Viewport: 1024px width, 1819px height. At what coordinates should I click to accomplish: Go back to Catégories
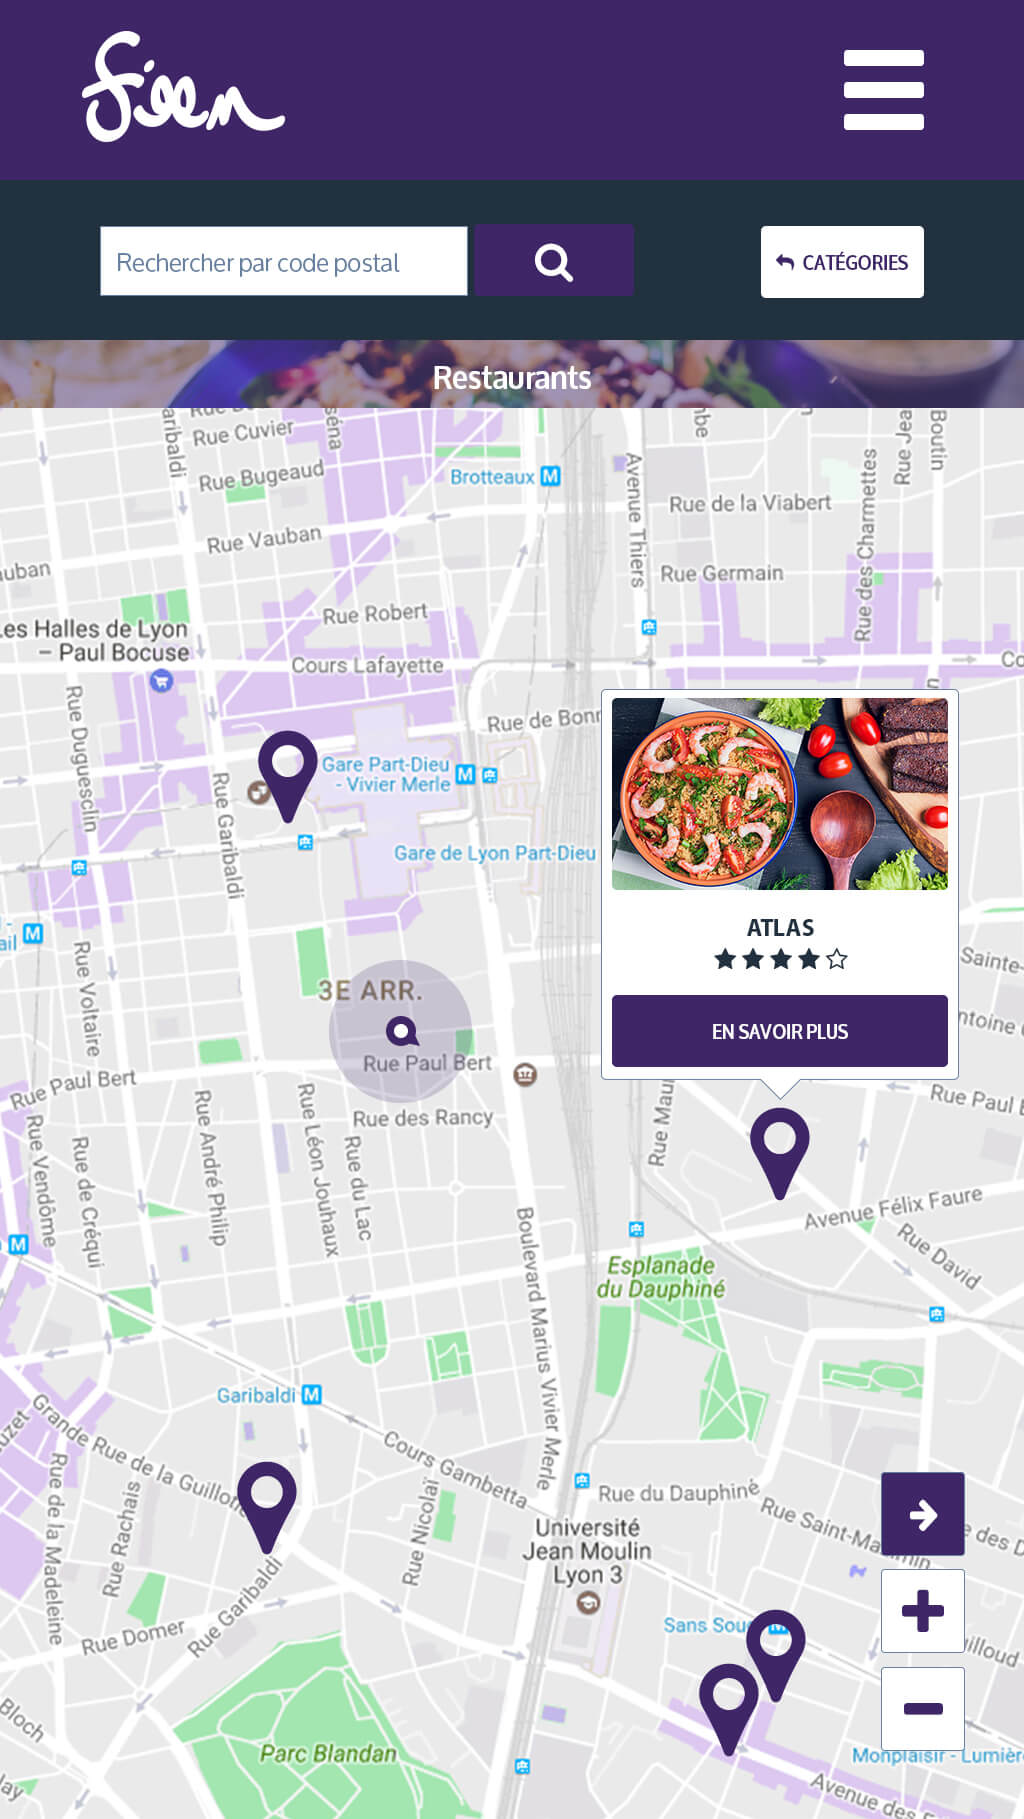click(x=842, y=262)
